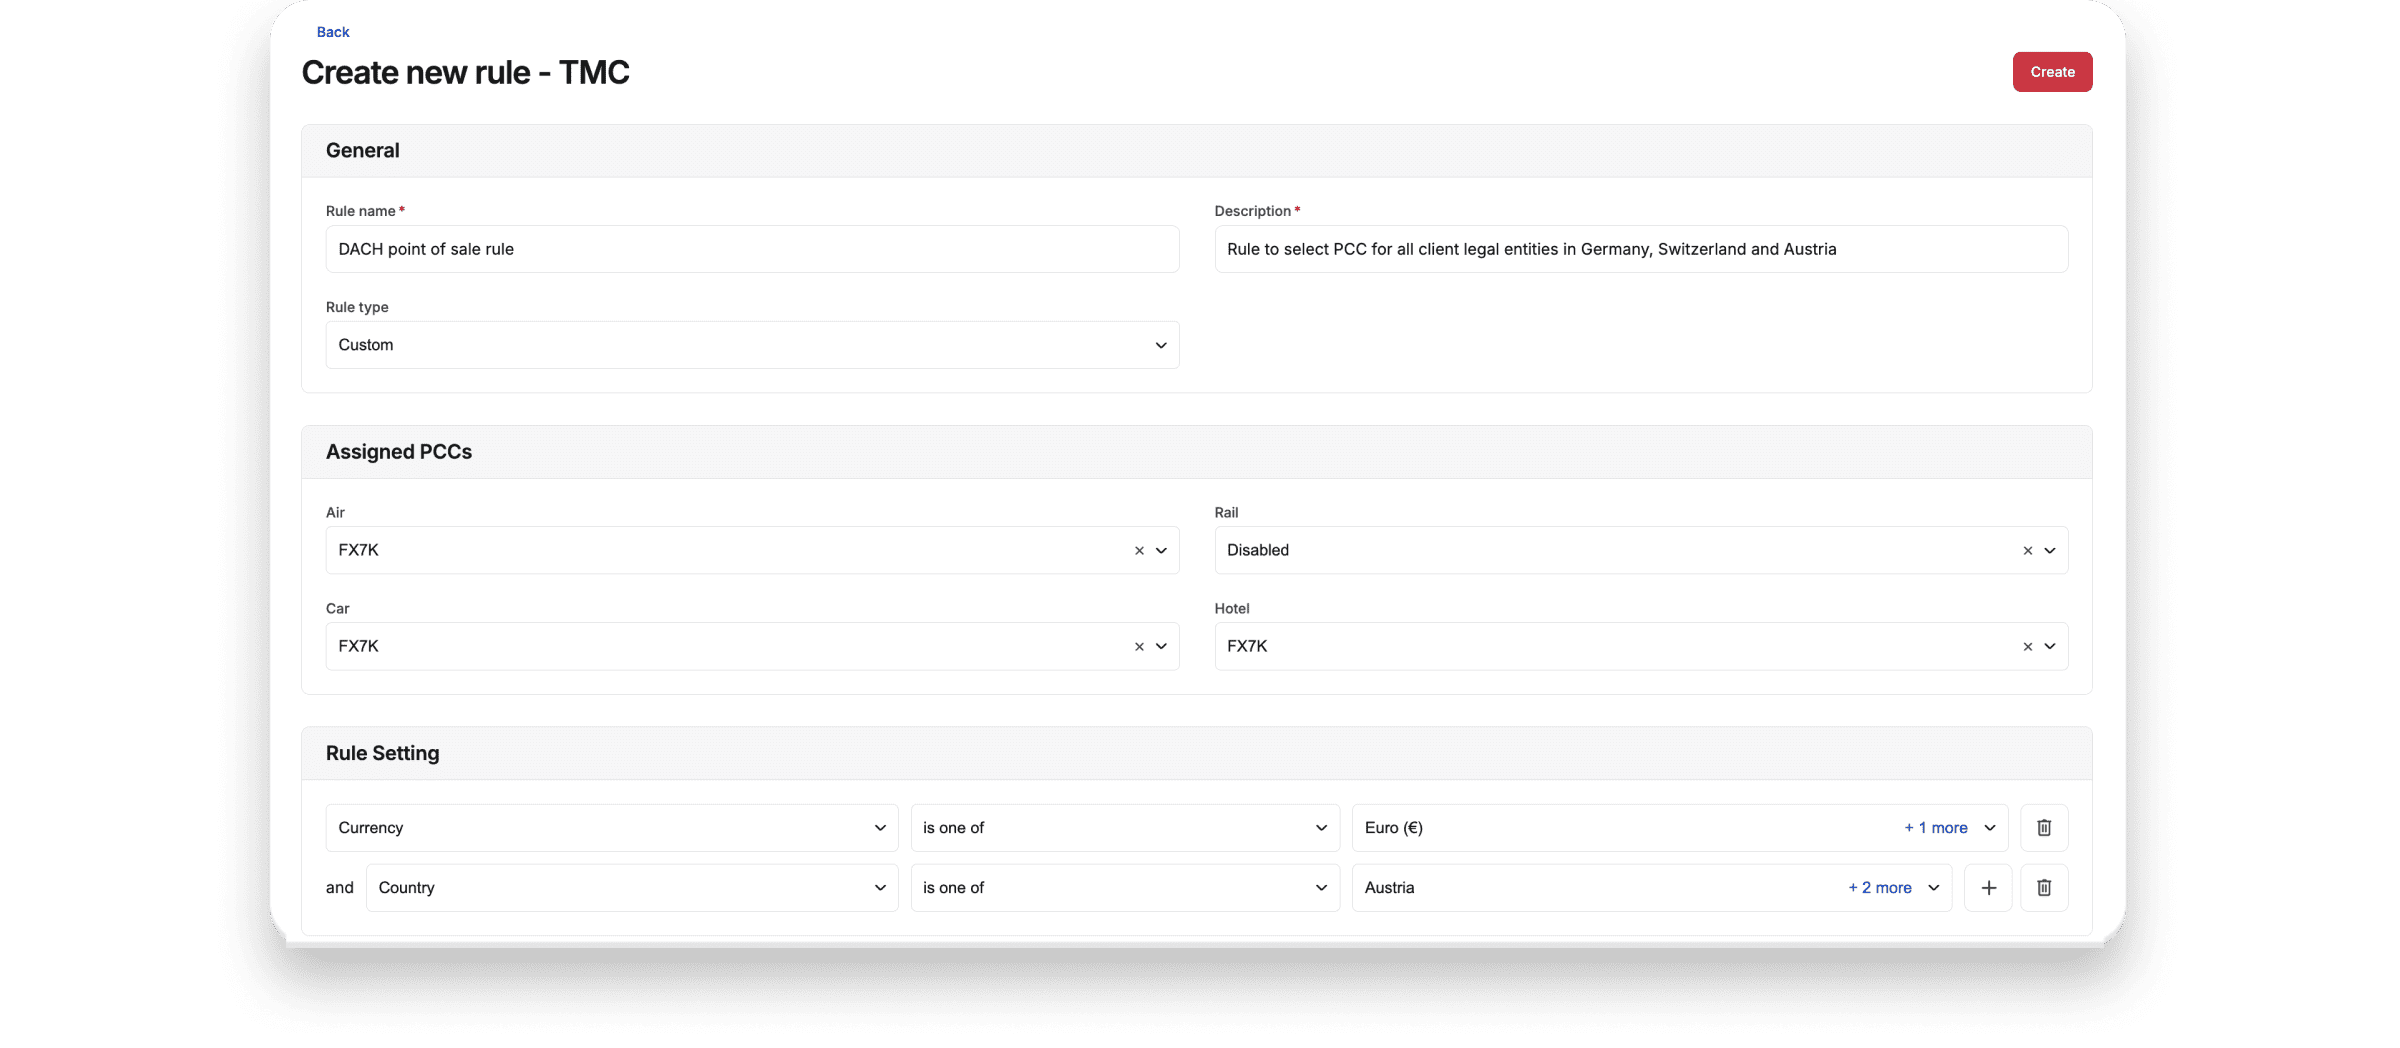Open the Currency field selector
The width and height of the screenshot is (2400, 1048).
611,828
